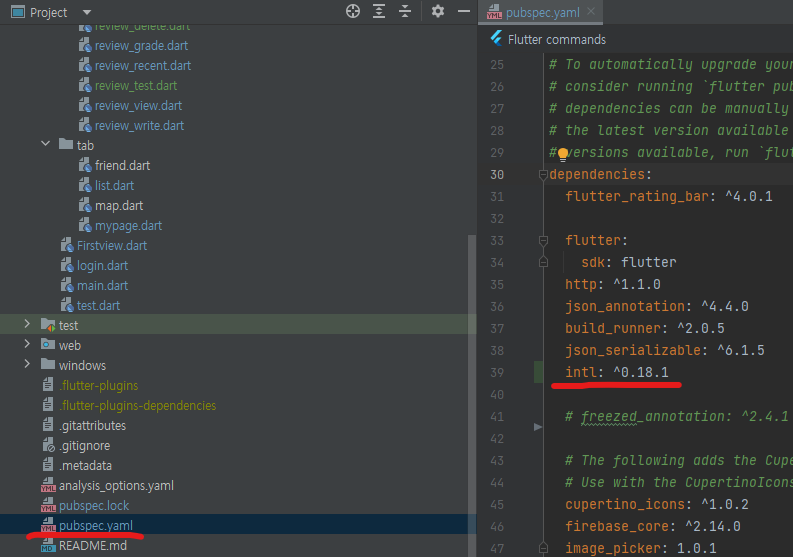Open Project panel settings gear
Image resolution: width=793 pixels, height=557 pixels.
coord(438,11)
